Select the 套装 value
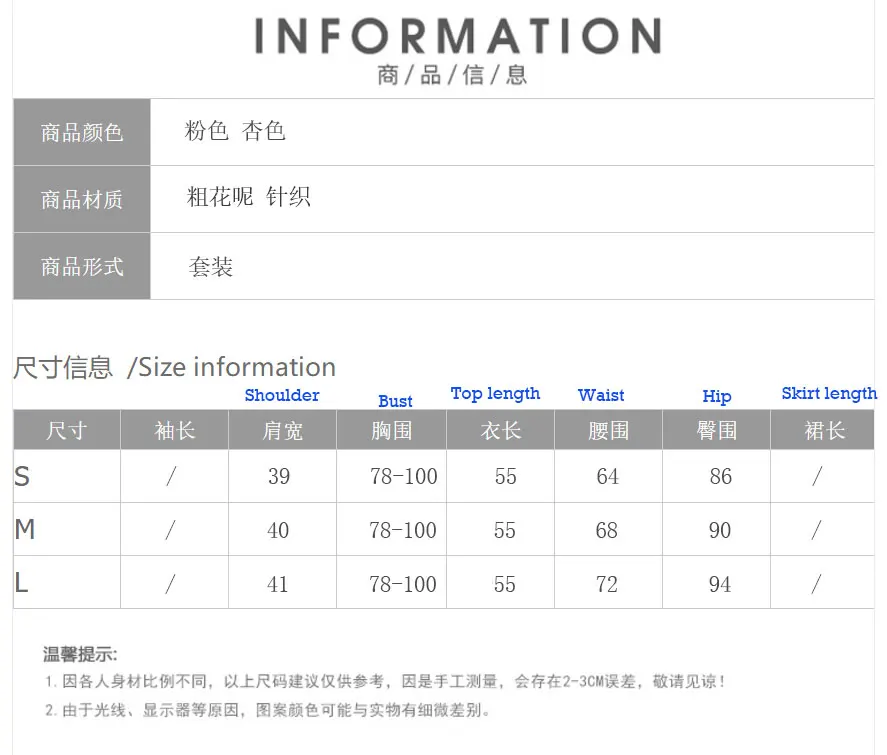887x755 pixels. (211, 266)
